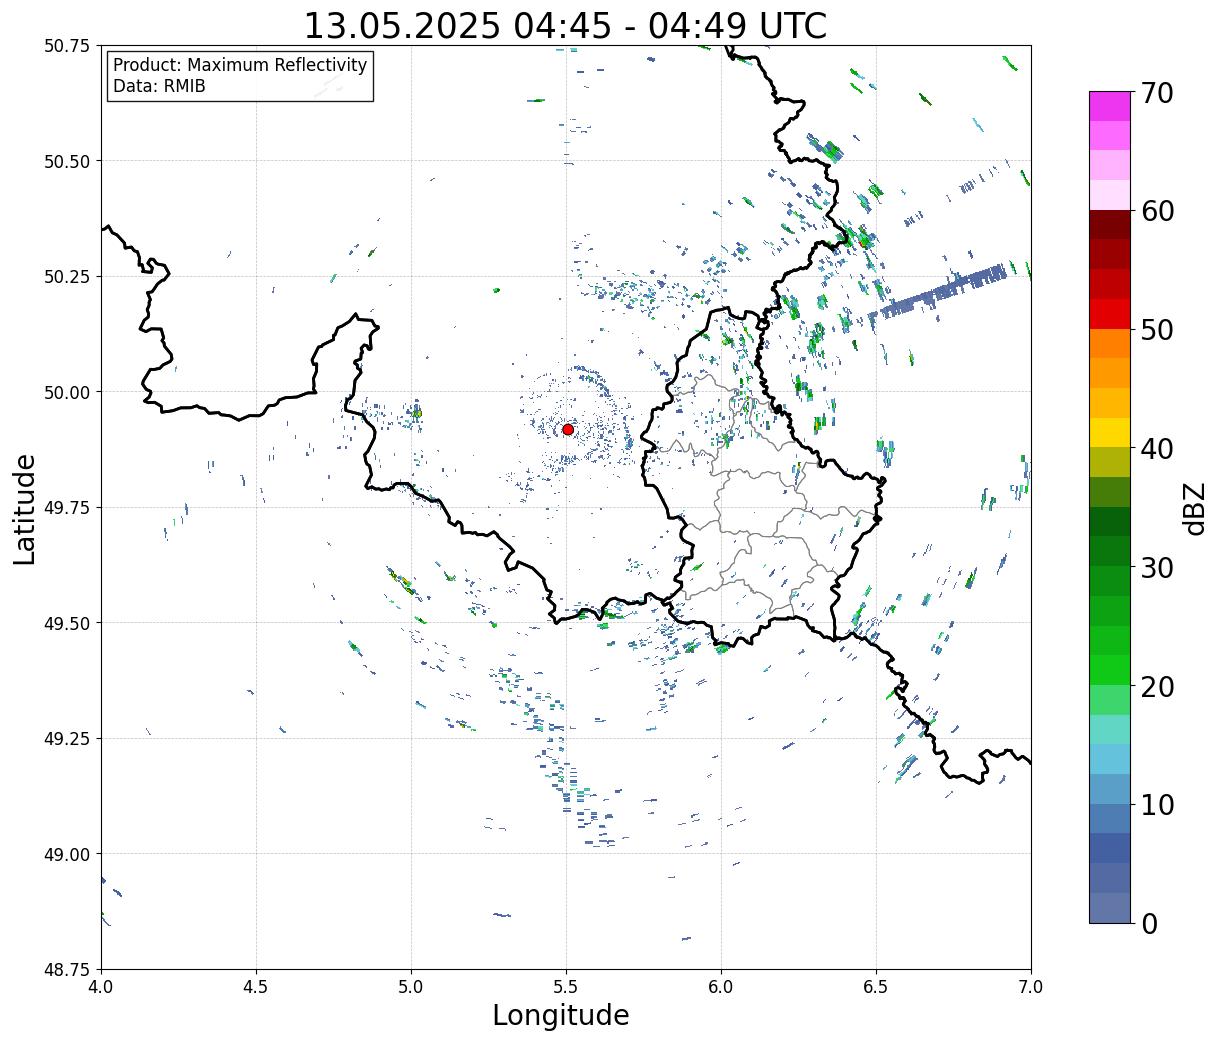Click the long blue radar beam streak in the northeast
Screen dimensions: 1219x1040
(938, 292)
